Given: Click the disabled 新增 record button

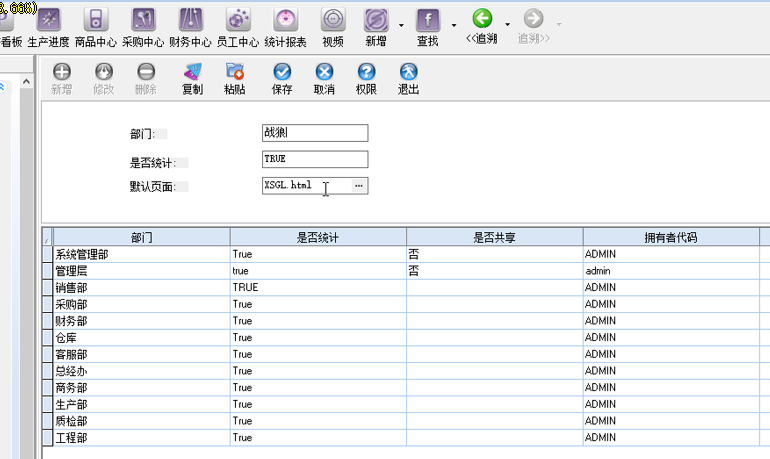Looking at the screenshot, I should (61, 79).
